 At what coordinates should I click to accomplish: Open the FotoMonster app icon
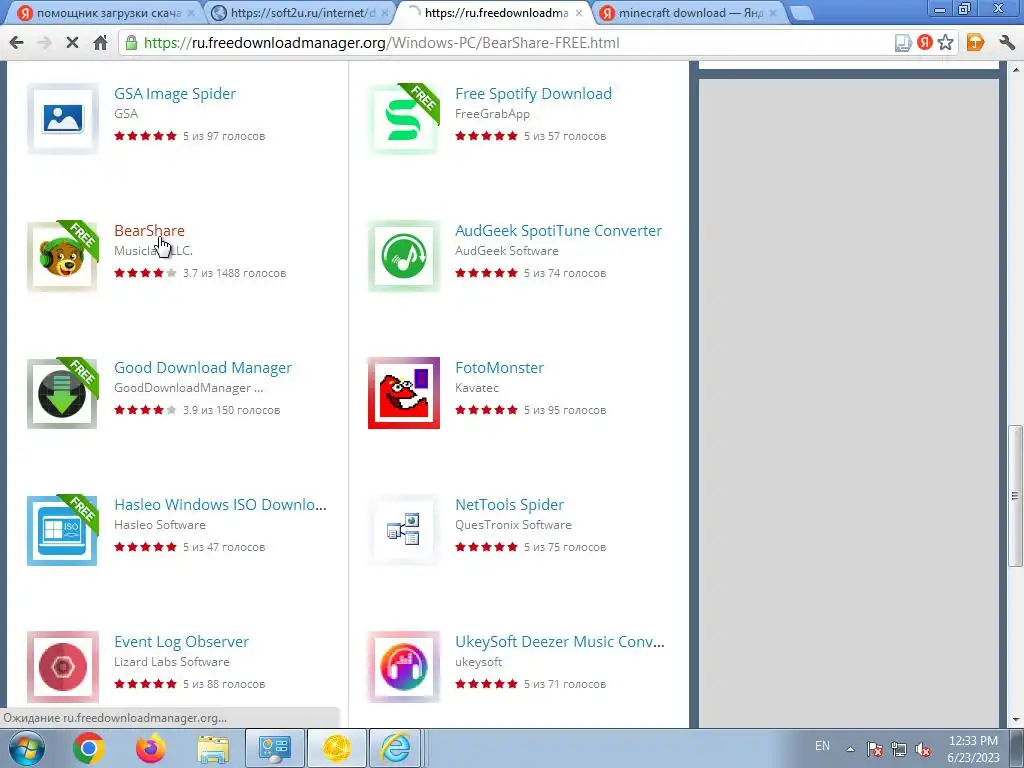pyautogui.click(x=404, y=392)
